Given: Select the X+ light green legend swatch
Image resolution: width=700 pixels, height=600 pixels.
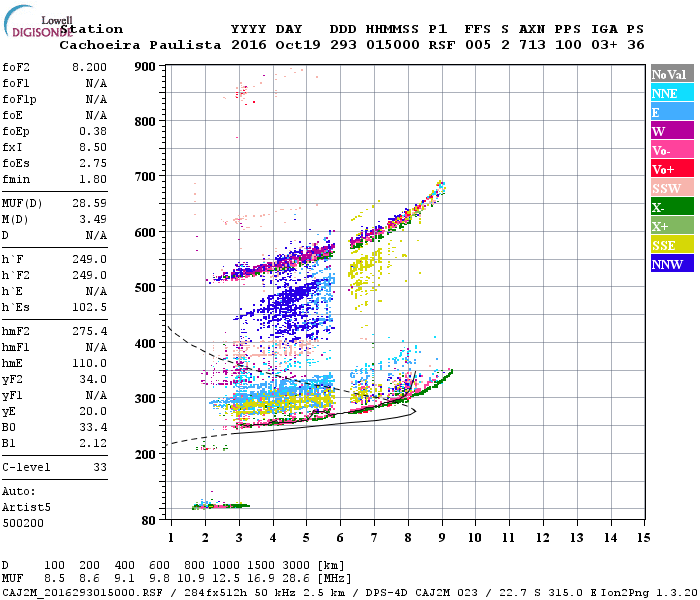Looking at the screenshot, I should tap(672, 226).
